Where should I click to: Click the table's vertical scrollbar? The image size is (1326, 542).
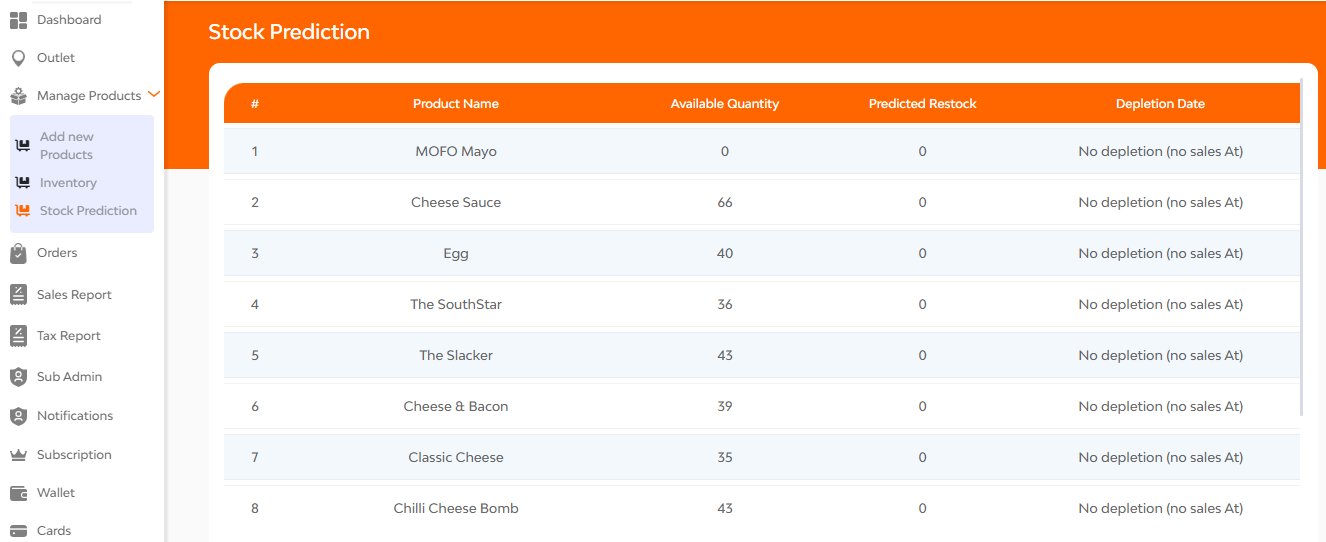pos(1302,247)
